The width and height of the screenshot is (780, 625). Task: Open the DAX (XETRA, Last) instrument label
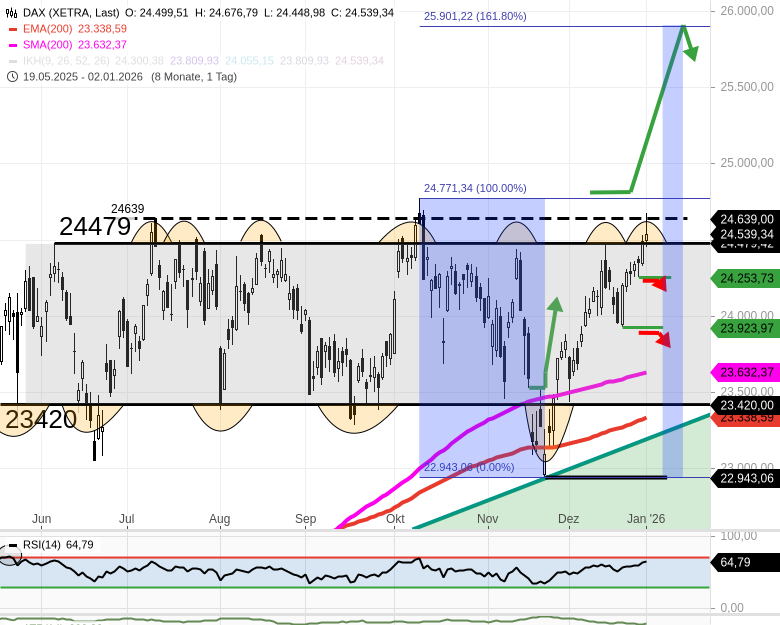[72, 13]
